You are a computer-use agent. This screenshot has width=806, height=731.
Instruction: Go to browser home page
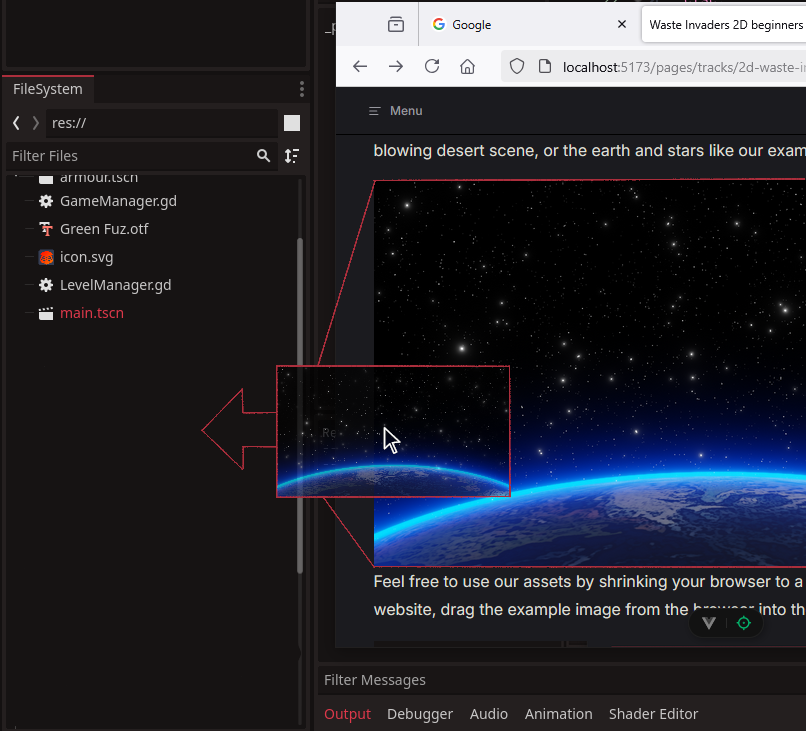click(x=467, y=66)
